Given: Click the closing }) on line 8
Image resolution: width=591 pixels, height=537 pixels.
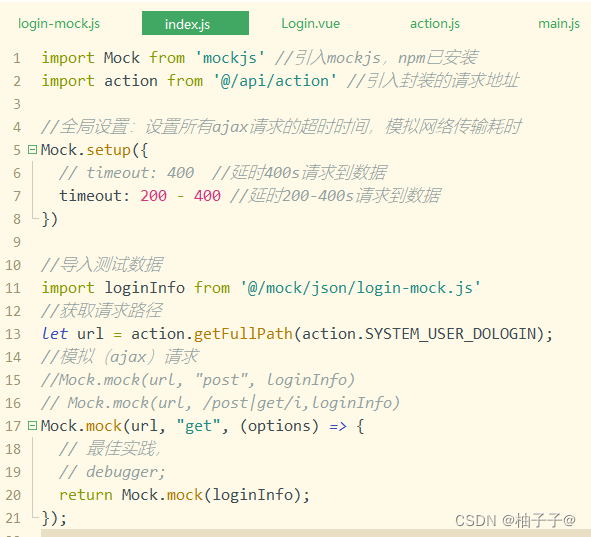Looking at the screenshot, I should coord(50,219).
